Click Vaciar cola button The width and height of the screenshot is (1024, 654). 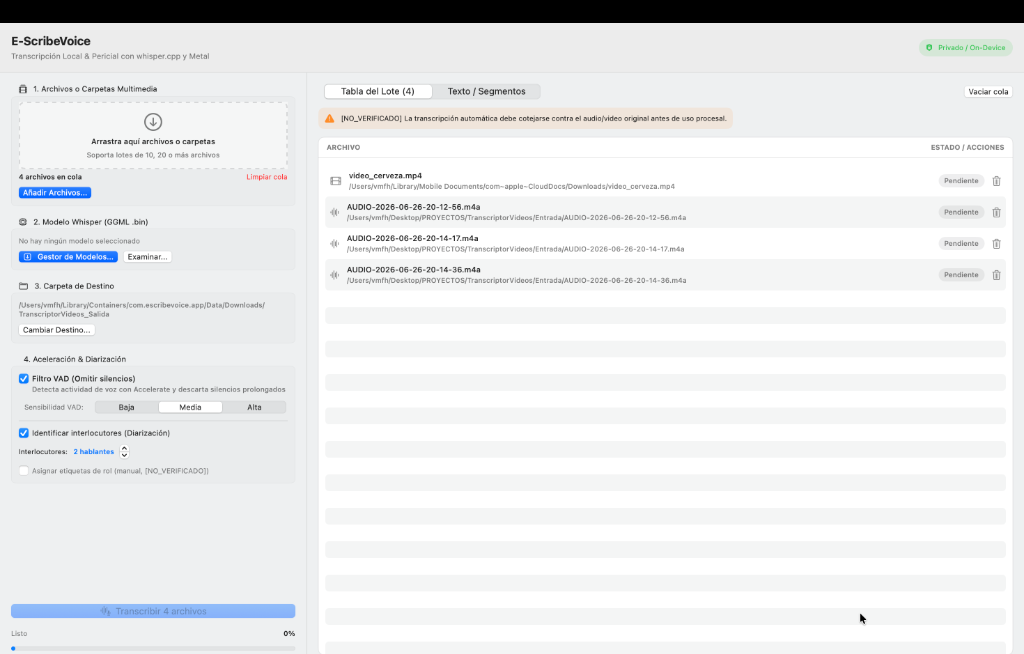point(988,91)
